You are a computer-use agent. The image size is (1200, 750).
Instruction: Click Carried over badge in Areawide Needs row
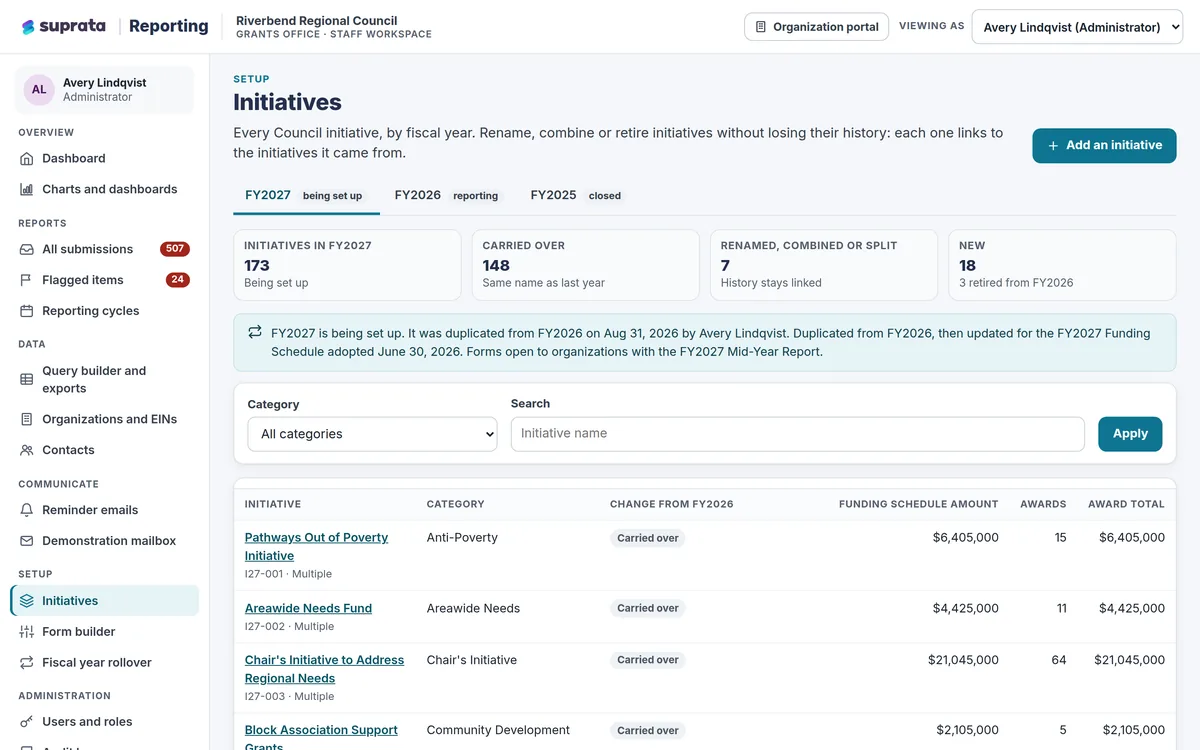coord(648,608)
